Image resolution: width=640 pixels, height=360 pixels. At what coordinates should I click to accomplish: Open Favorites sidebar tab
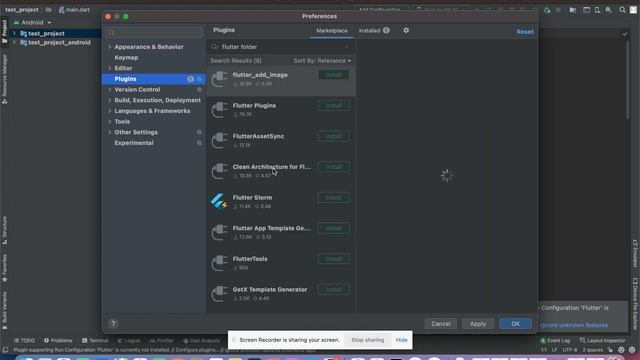tap(4, 268)
